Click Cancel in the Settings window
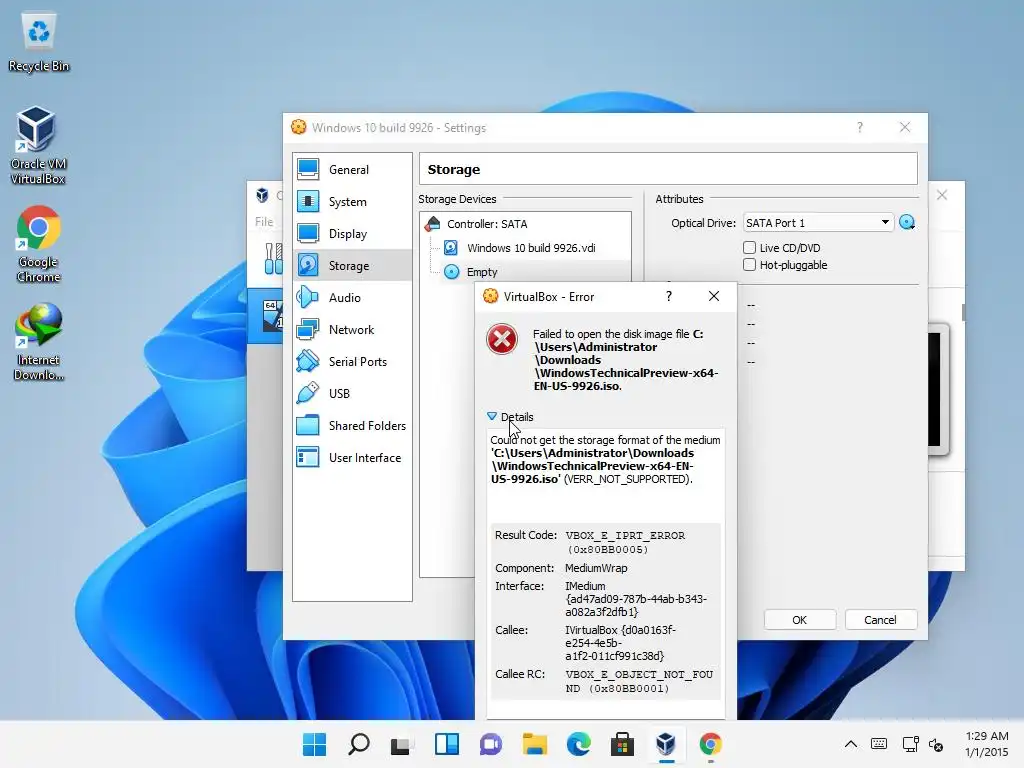Image resolution: width=1024 pixels, height=768 pixels. click(x=880, y=620)
